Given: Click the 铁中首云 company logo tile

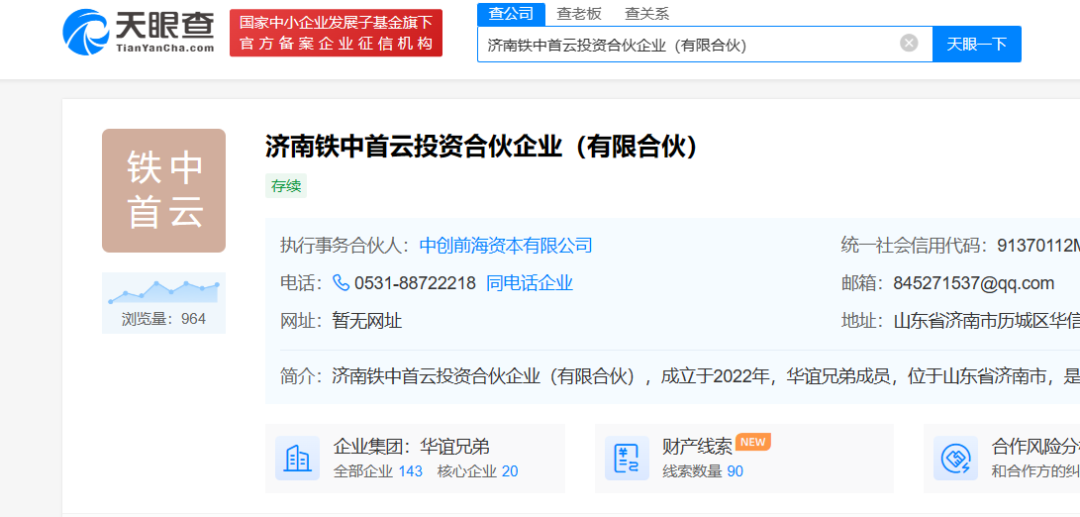Looking at the screenshot, I should coord(164,191).
